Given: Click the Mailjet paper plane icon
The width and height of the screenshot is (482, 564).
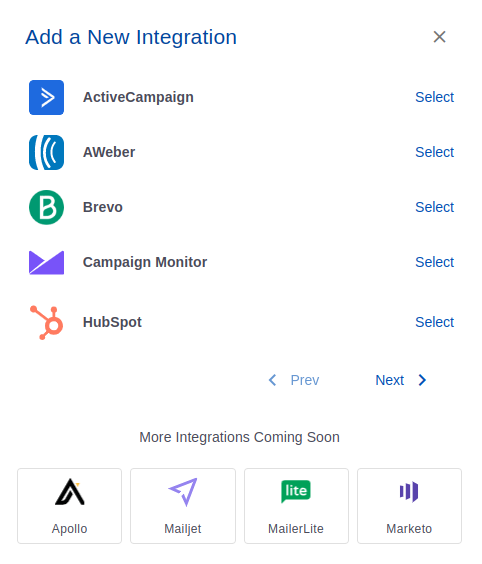Looking at the screenshot, I should 183,492.
